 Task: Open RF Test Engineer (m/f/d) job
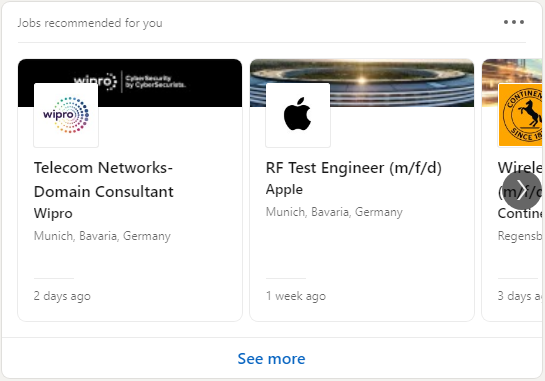point(354,168)
